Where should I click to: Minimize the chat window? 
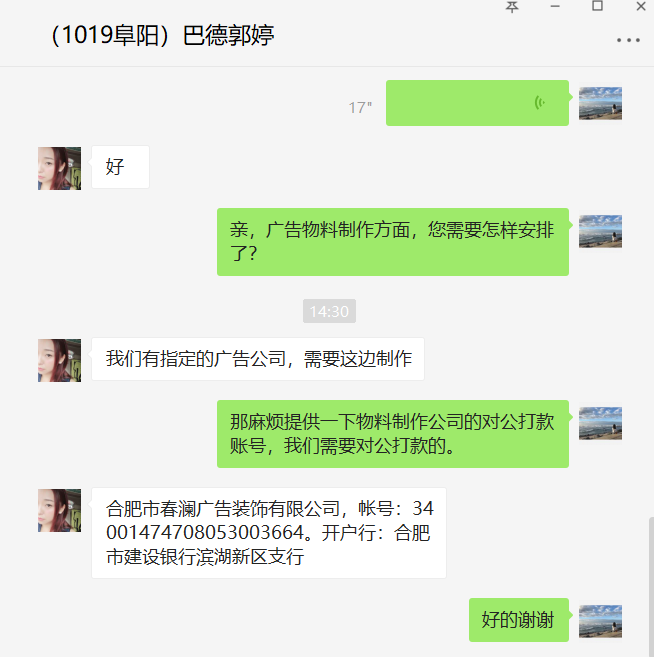(x=555, y=6)
